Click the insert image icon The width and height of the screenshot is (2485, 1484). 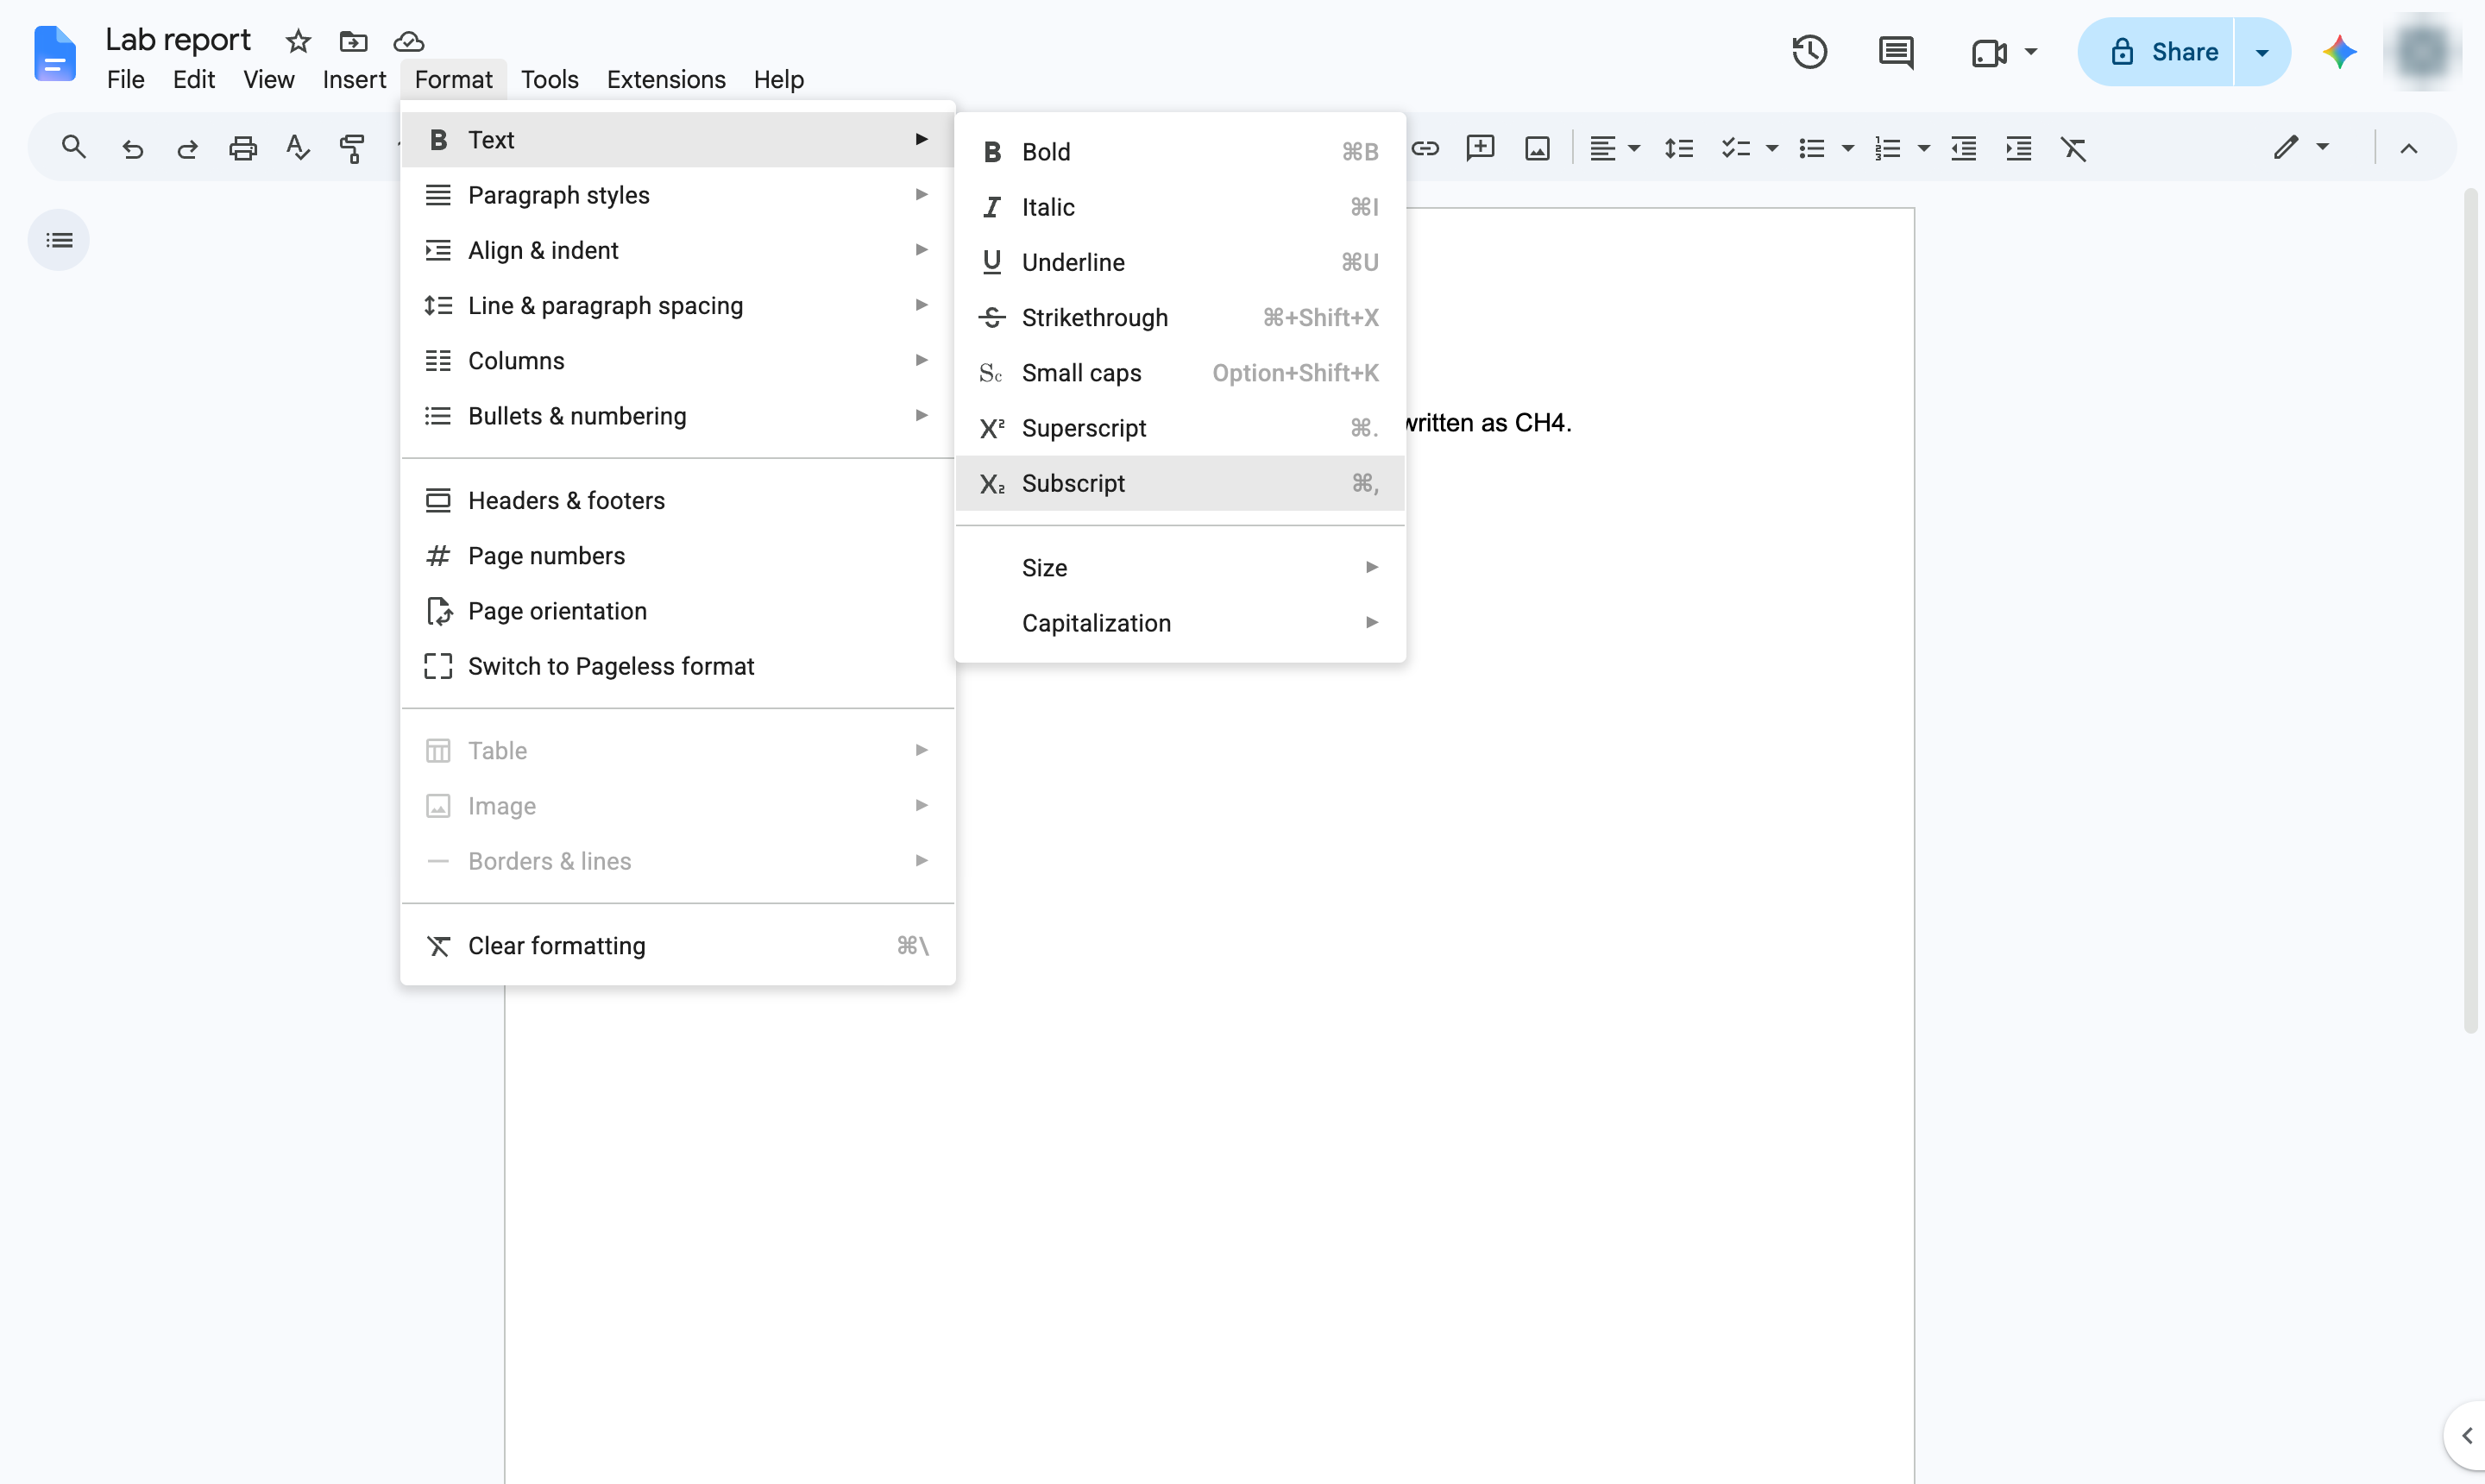(x=1537, y=149)
